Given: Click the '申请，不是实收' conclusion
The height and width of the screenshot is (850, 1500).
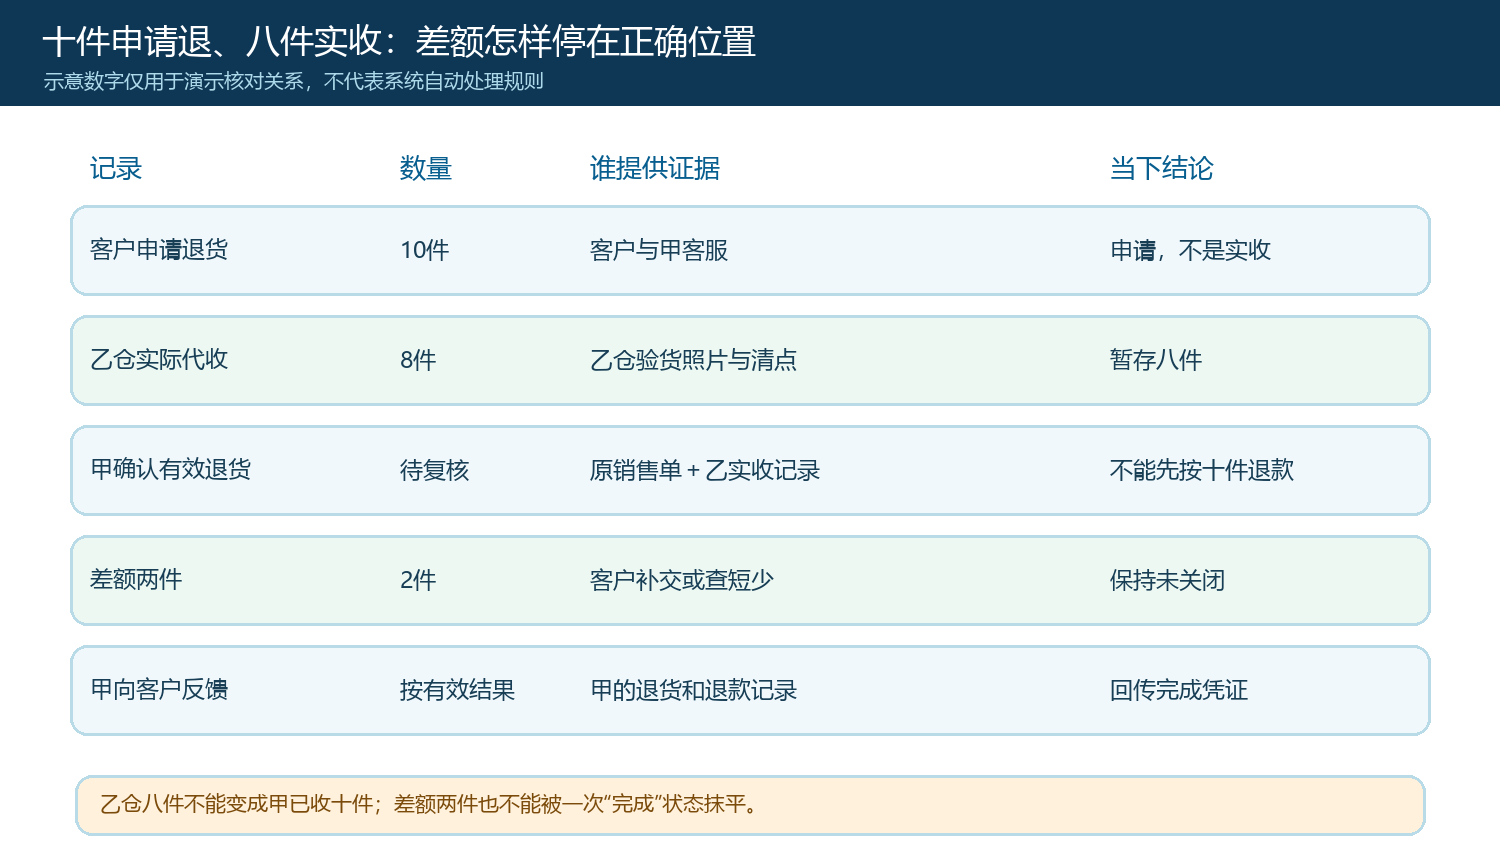Looking at the screenshot, I should coord(1191,250).
